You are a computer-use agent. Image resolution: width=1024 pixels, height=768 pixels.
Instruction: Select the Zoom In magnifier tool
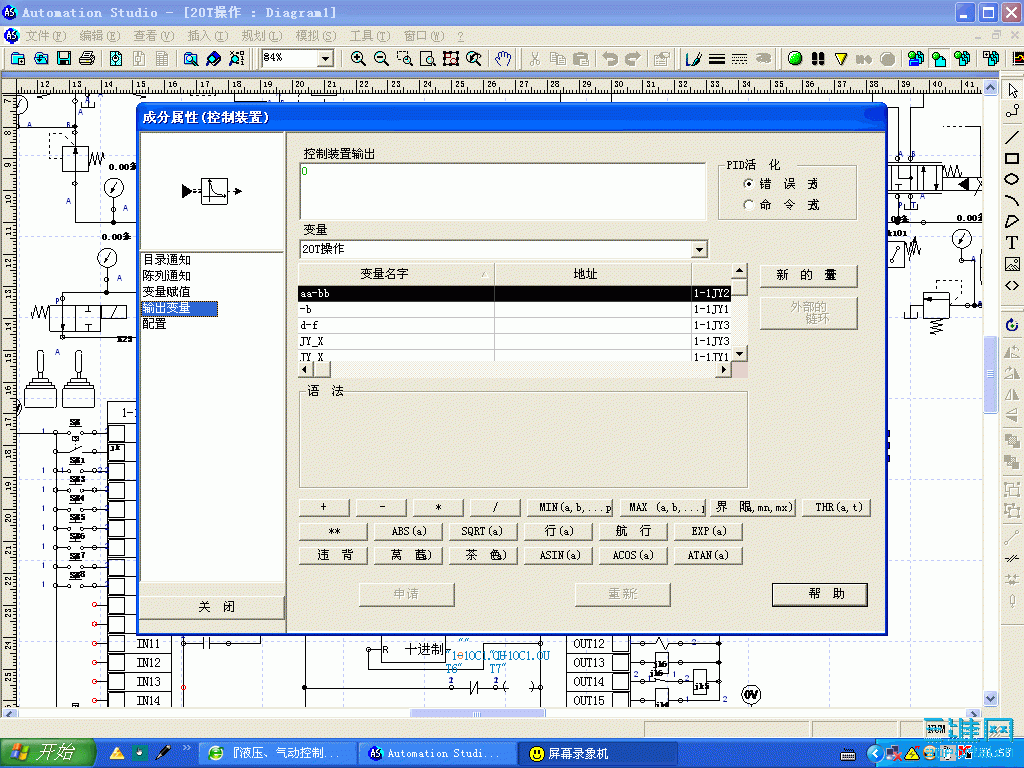[x=358, y=58]
